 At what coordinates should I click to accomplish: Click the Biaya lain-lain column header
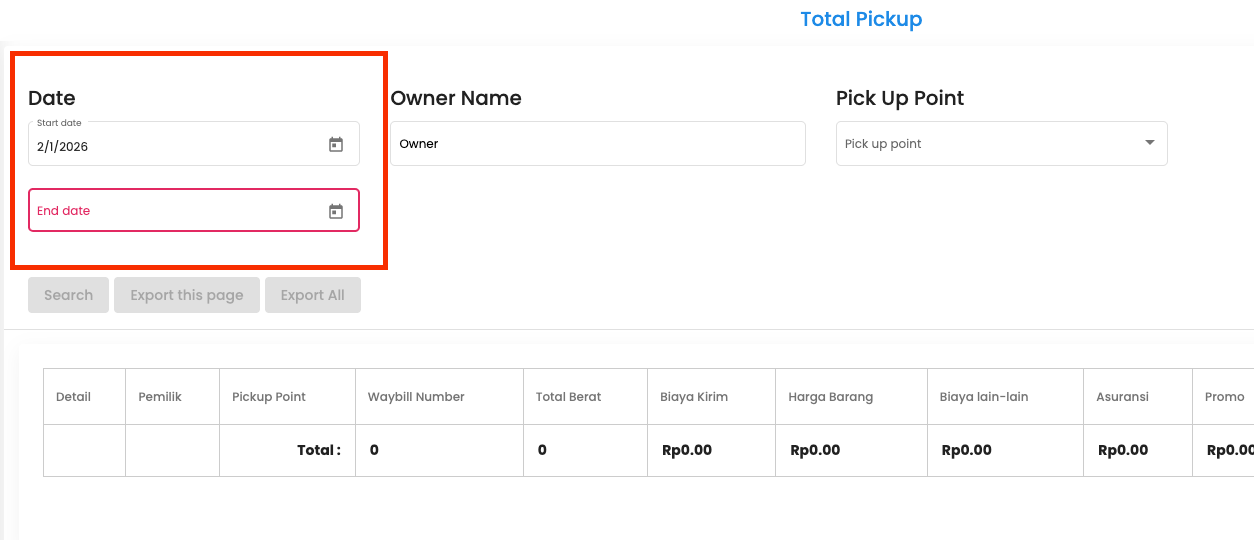[x=984, y=397]
